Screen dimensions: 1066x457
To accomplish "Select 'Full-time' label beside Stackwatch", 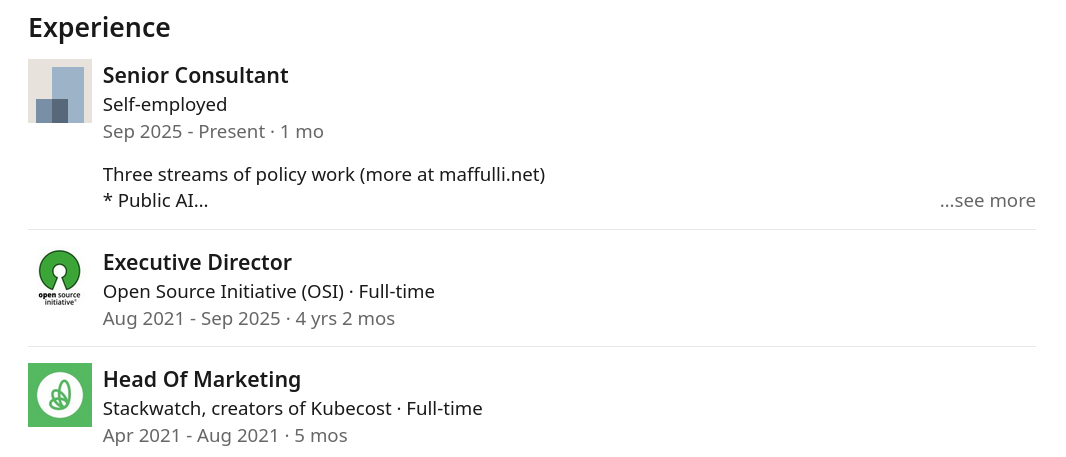I will 445,409.
